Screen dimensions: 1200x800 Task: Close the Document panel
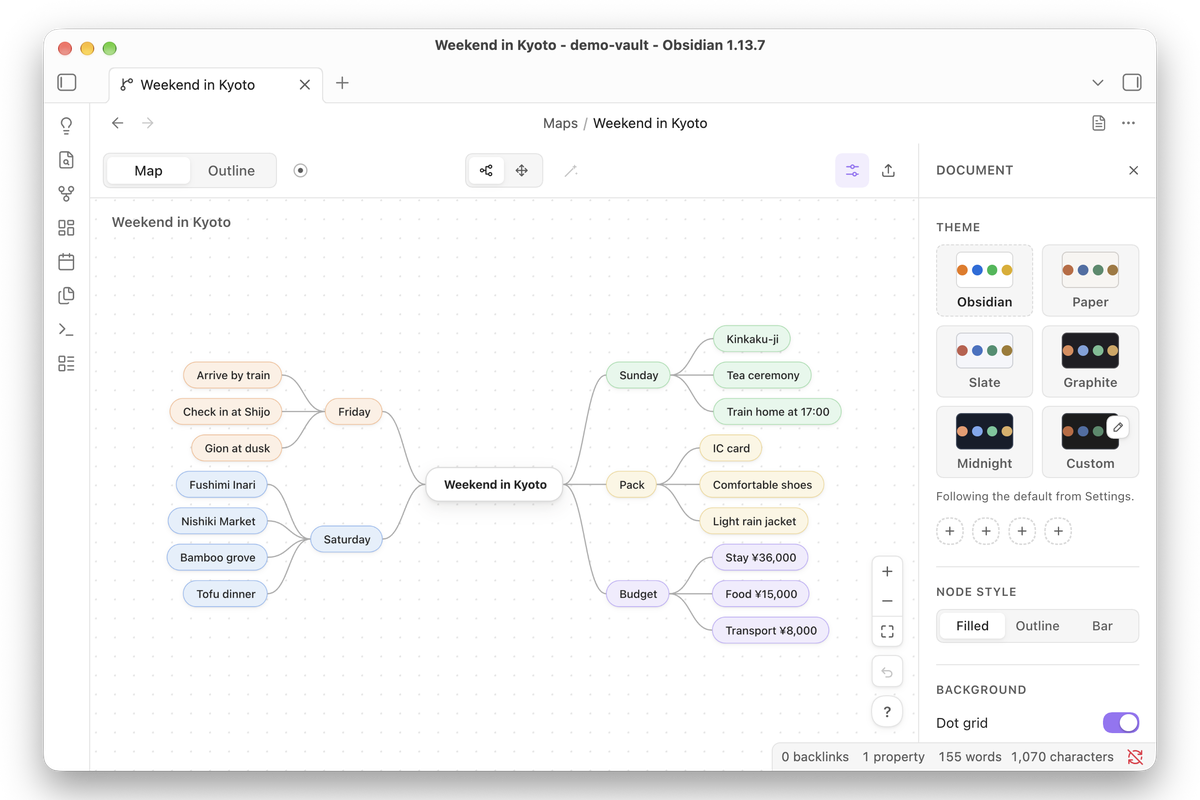pos(1133,171)
